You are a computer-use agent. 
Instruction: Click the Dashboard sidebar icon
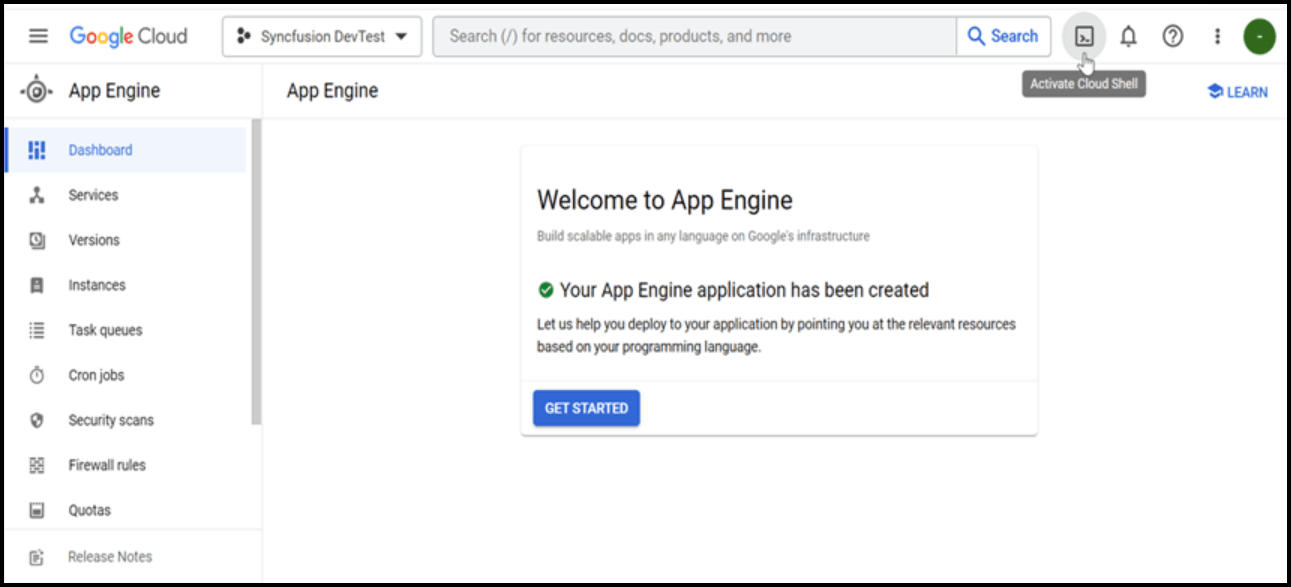point(37,150)
